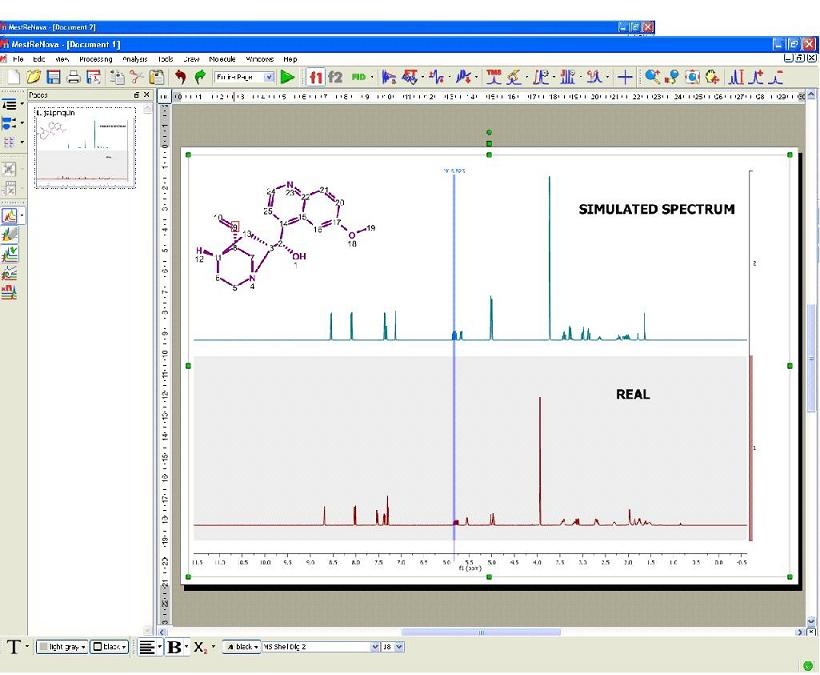Open the zoom level dropdown in toolbar
The width and height of the screenshot is (820, 675).
point(269,77)
